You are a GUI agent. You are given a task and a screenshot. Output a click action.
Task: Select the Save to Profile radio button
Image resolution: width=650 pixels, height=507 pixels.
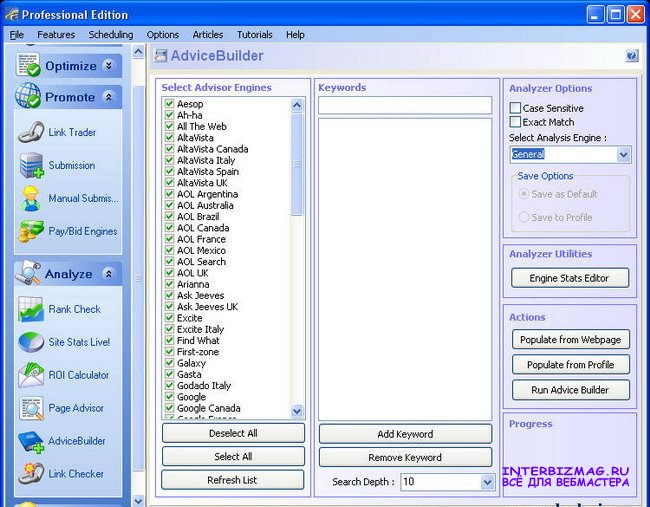524,217
